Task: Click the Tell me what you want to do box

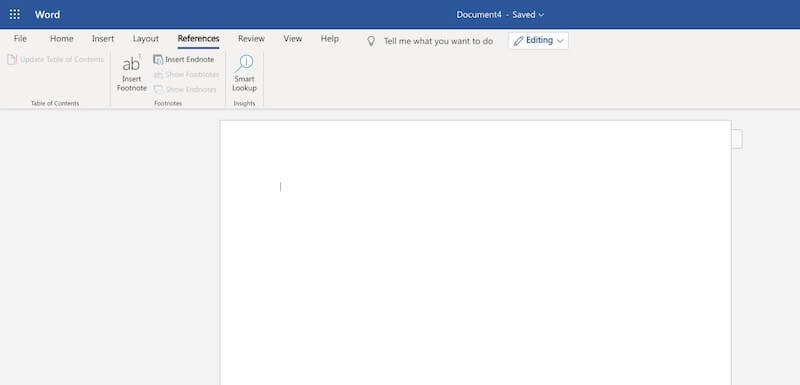Action: (x=438, y=41)
